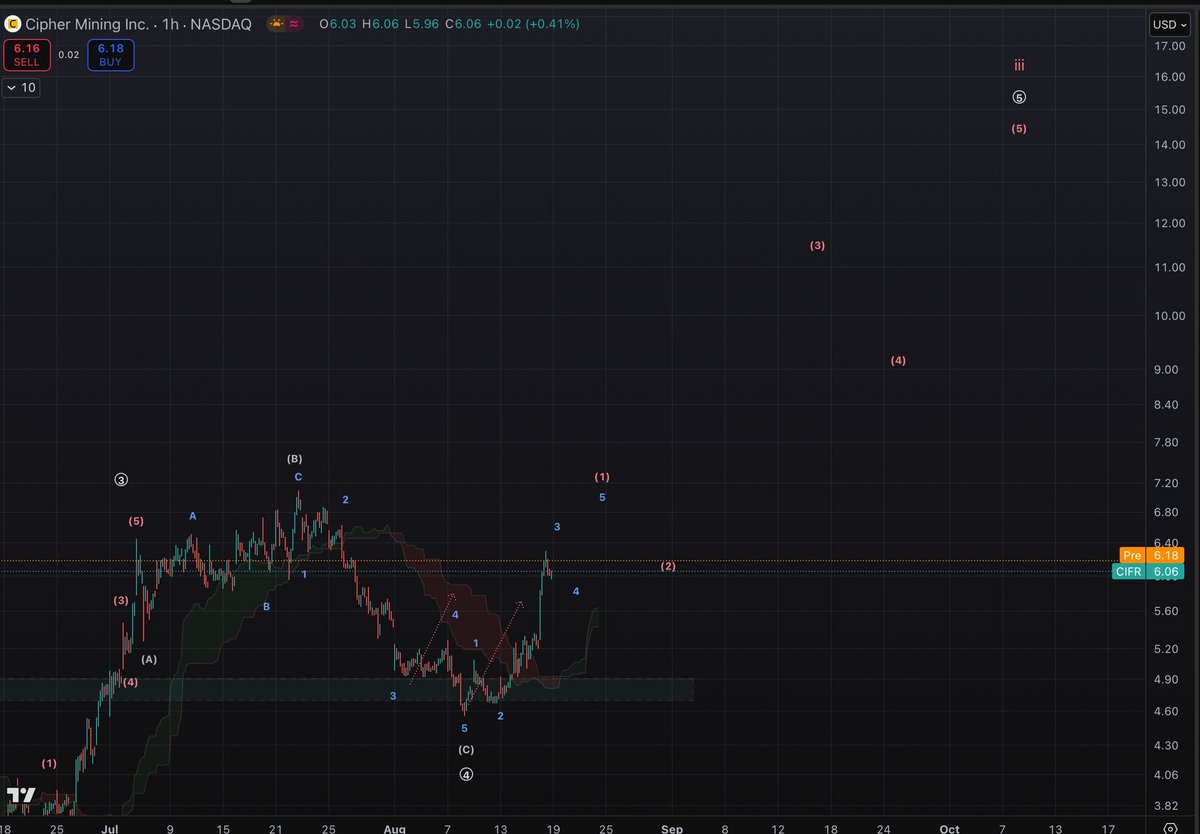Click the 0.02 spread value
1200x834 pixels.
(68, 55)
